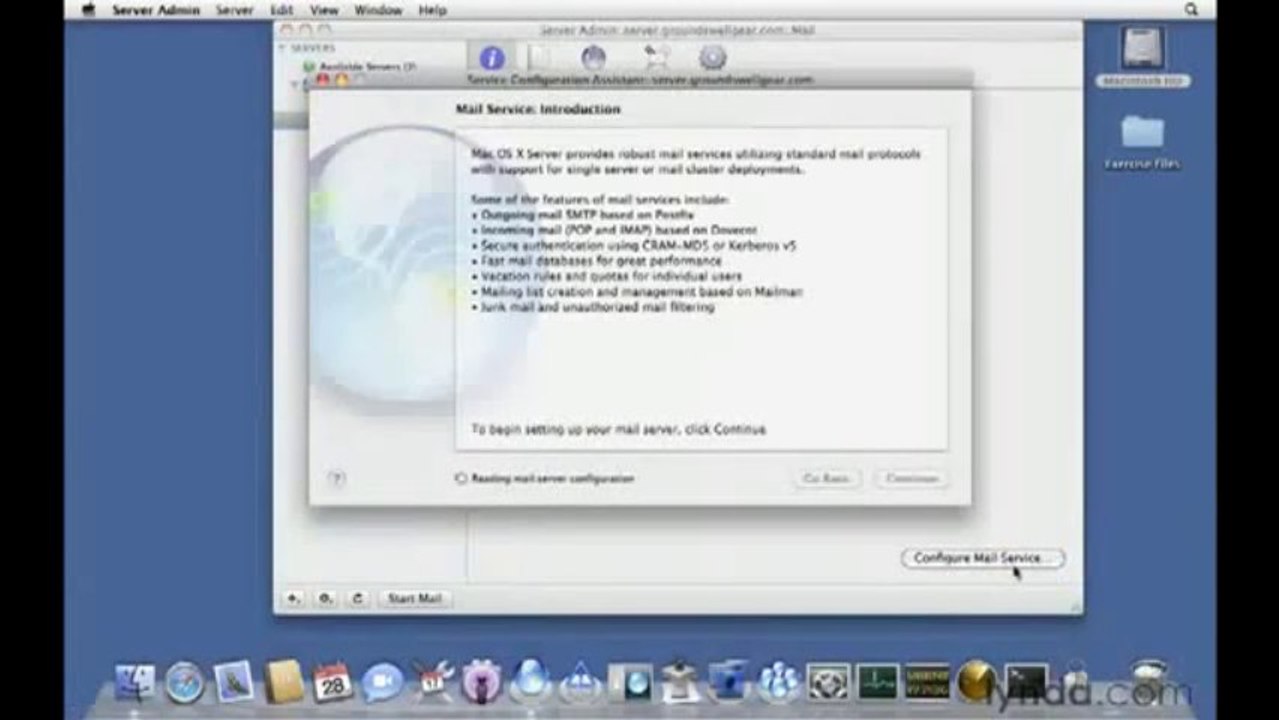Open the Window menu
The width and height of the screenshot is (1279, 720).
(378, 10)
